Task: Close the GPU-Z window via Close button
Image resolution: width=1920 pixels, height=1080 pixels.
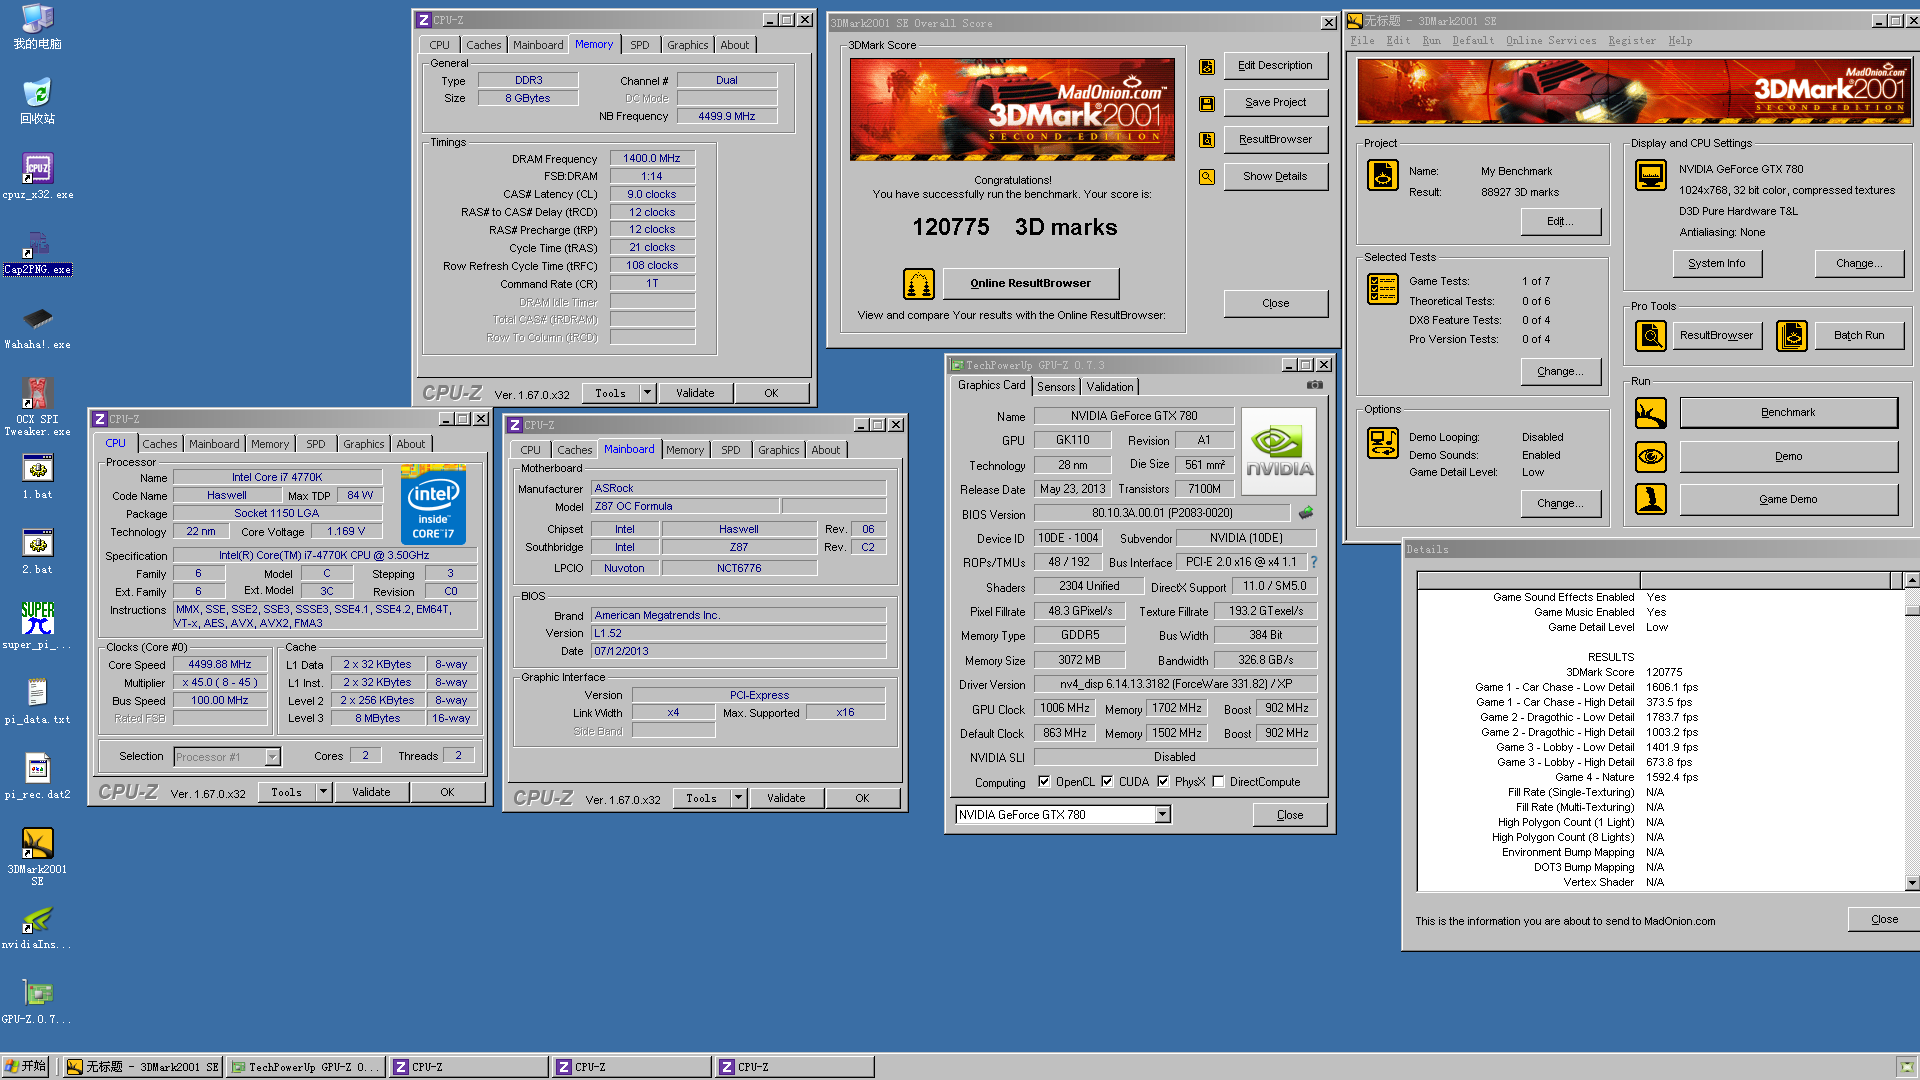Action: (x=1290, y=815)
